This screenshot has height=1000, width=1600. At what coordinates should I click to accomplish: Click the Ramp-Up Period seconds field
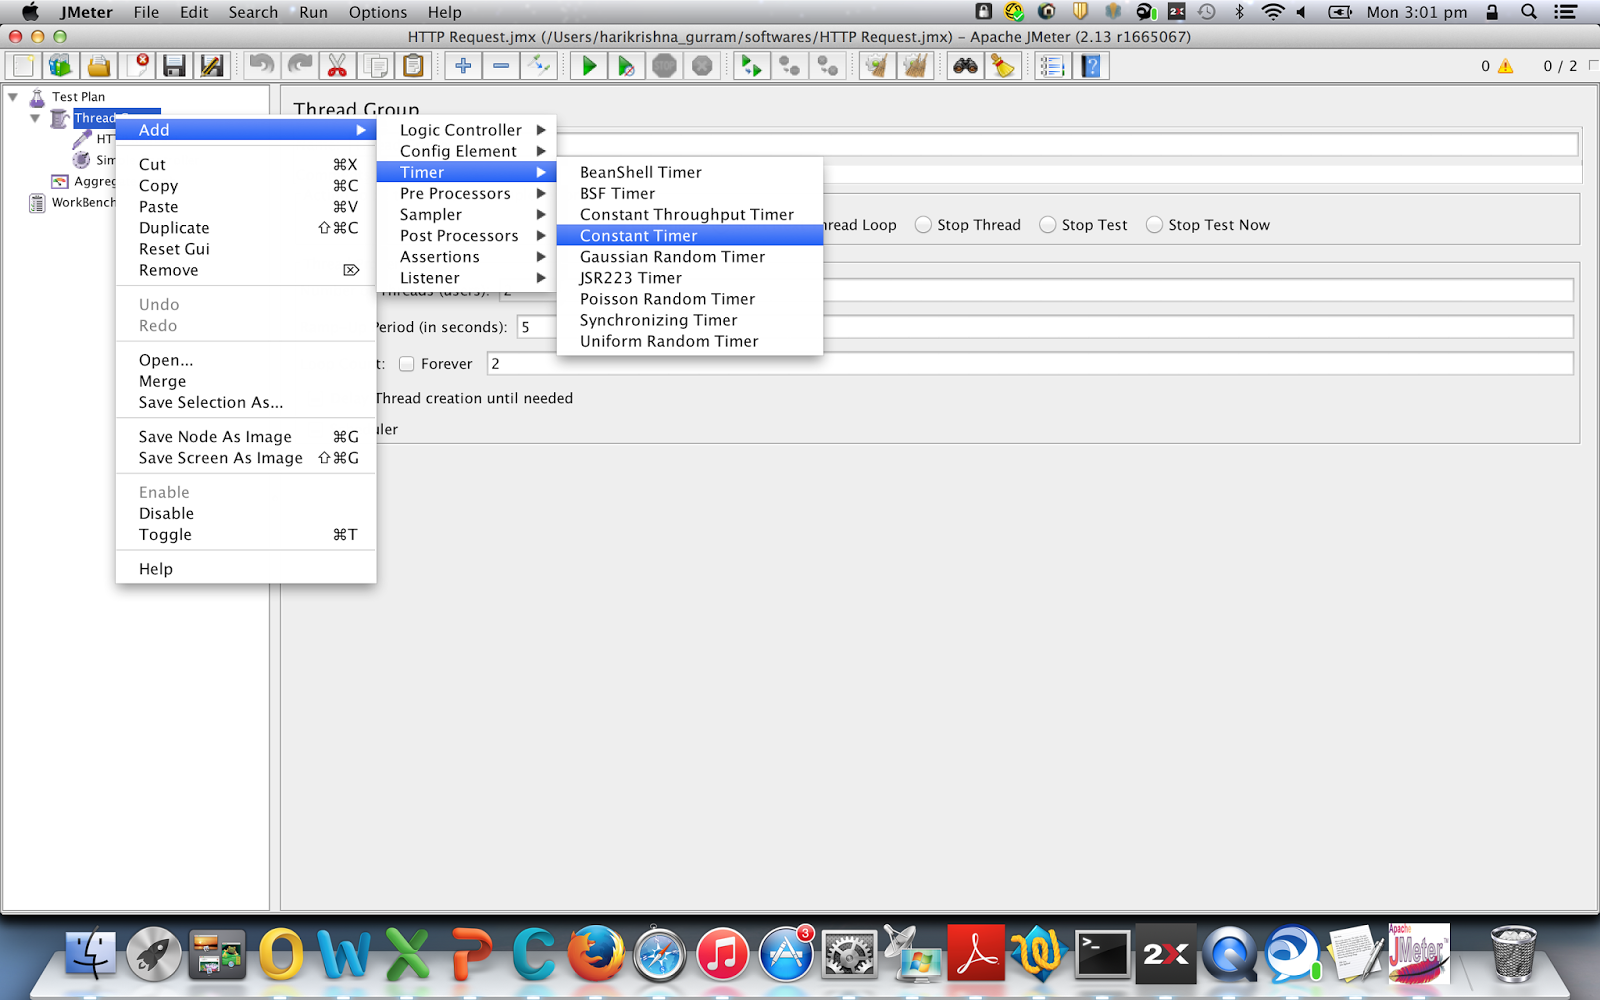[x=536, y=326]
